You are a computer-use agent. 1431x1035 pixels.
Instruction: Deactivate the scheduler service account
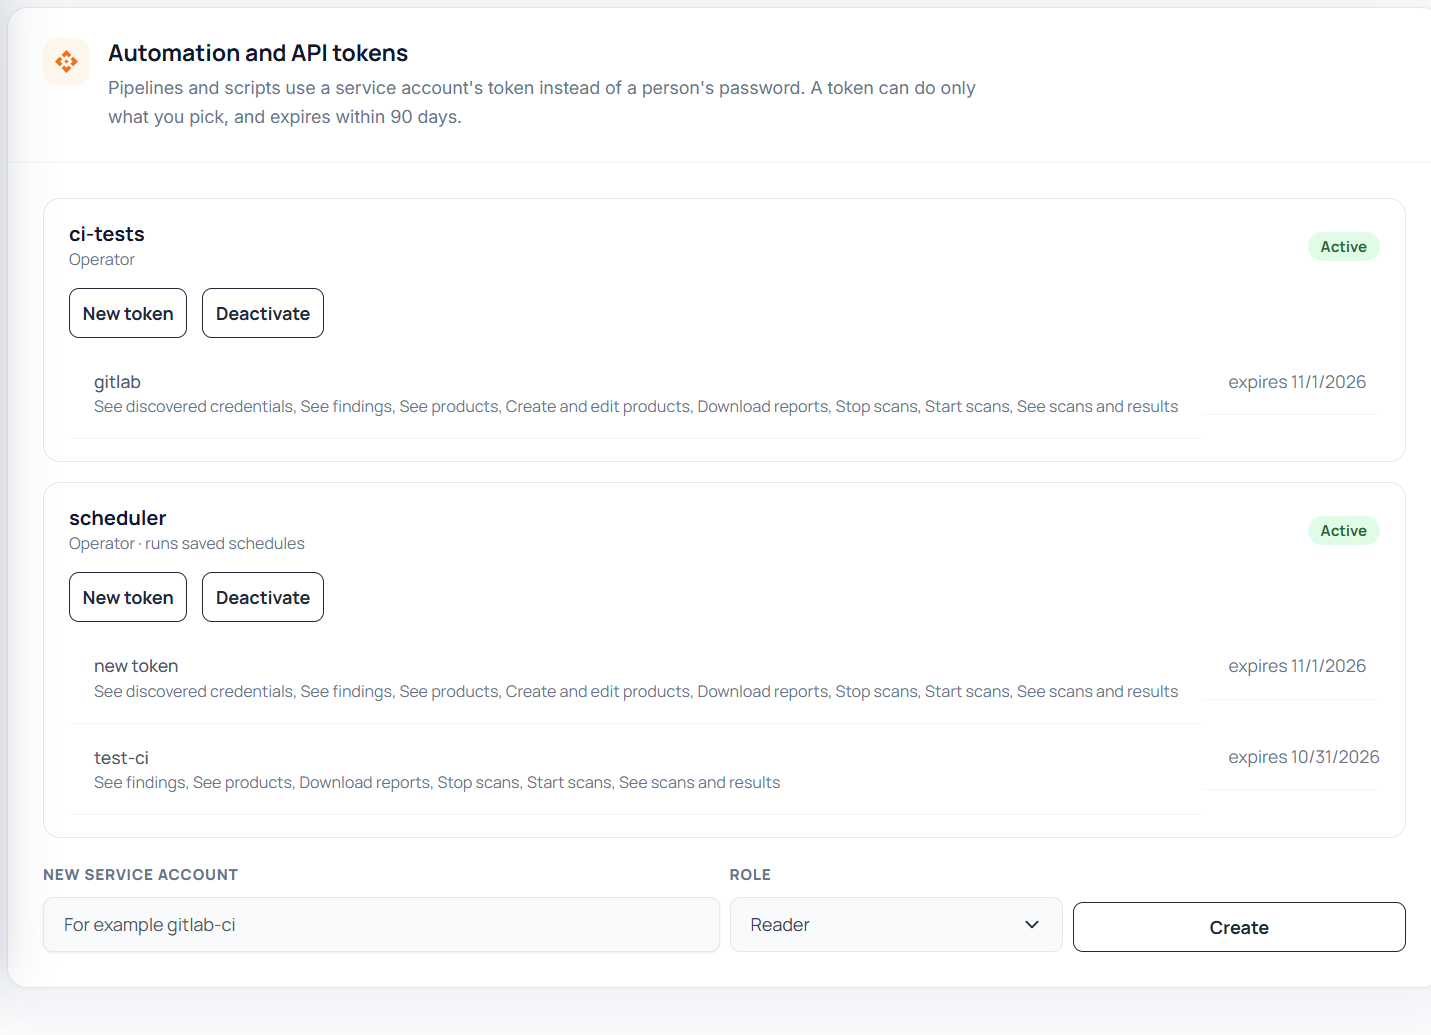pyautogui.click(x=263, y=597)
